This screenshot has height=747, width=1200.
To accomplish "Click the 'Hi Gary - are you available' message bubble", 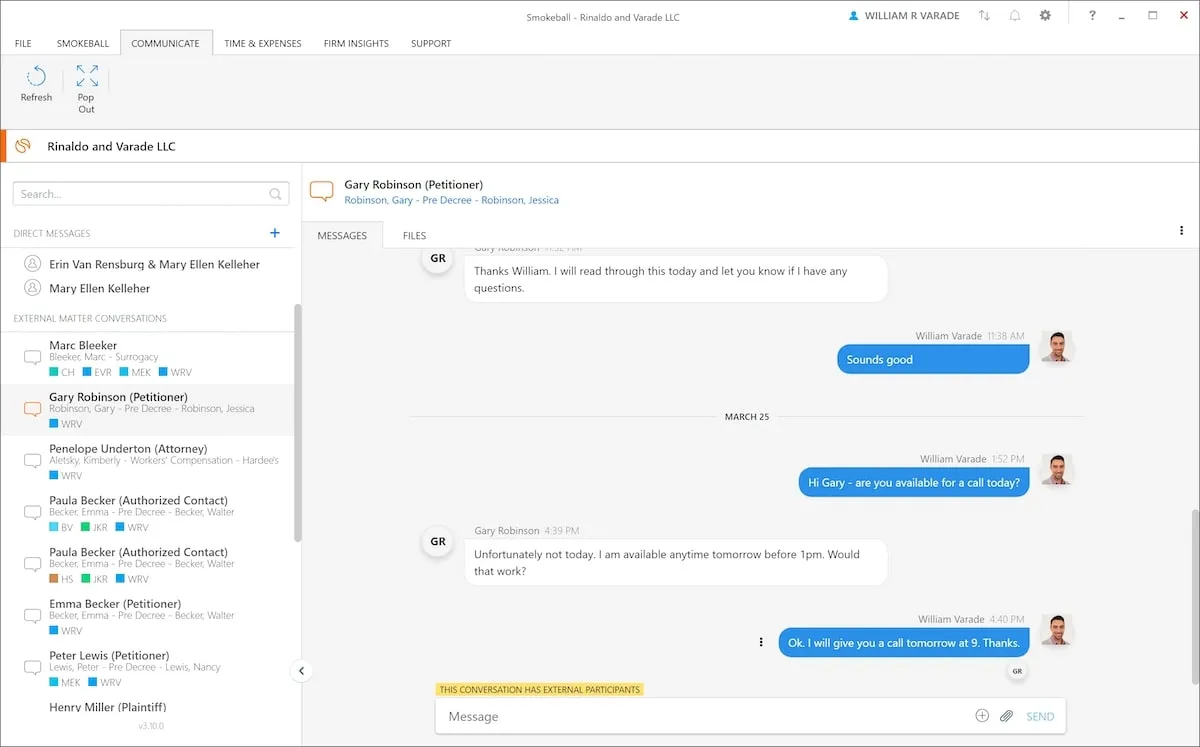I will click(913, 482).
